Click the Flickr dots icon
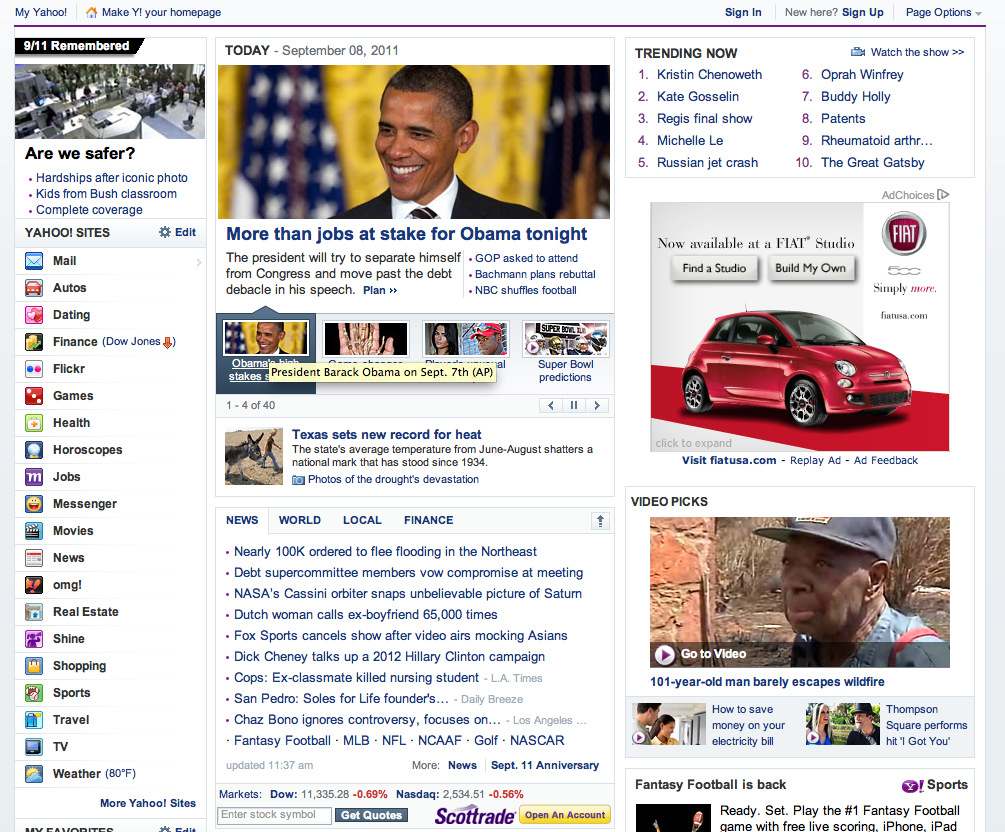This screenshot has width=1005, height=832. 34,369
